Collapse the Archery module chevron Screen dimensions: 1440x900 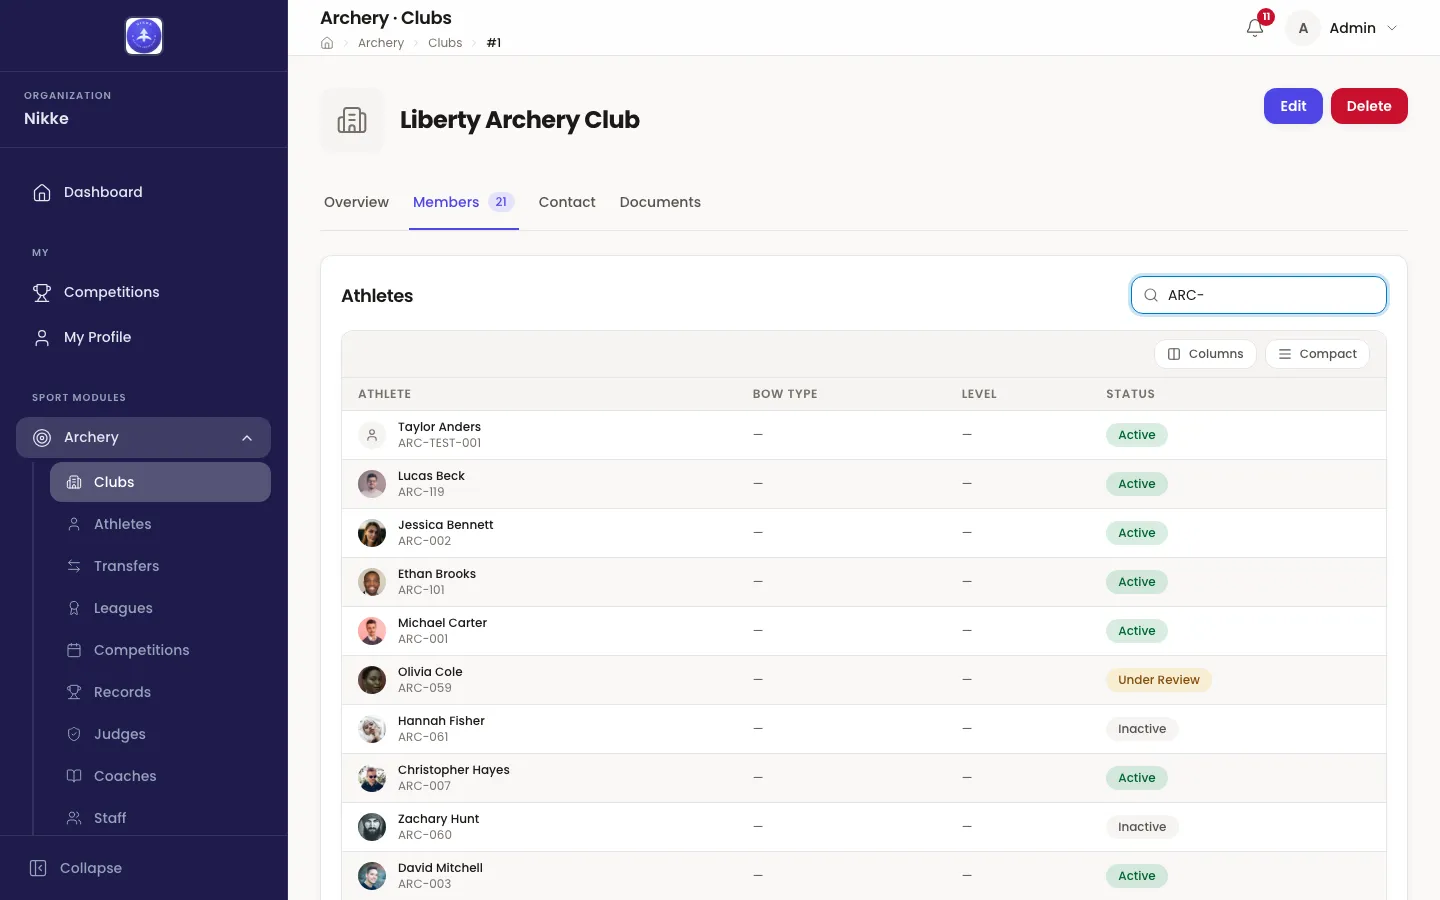tap(247, 437)
